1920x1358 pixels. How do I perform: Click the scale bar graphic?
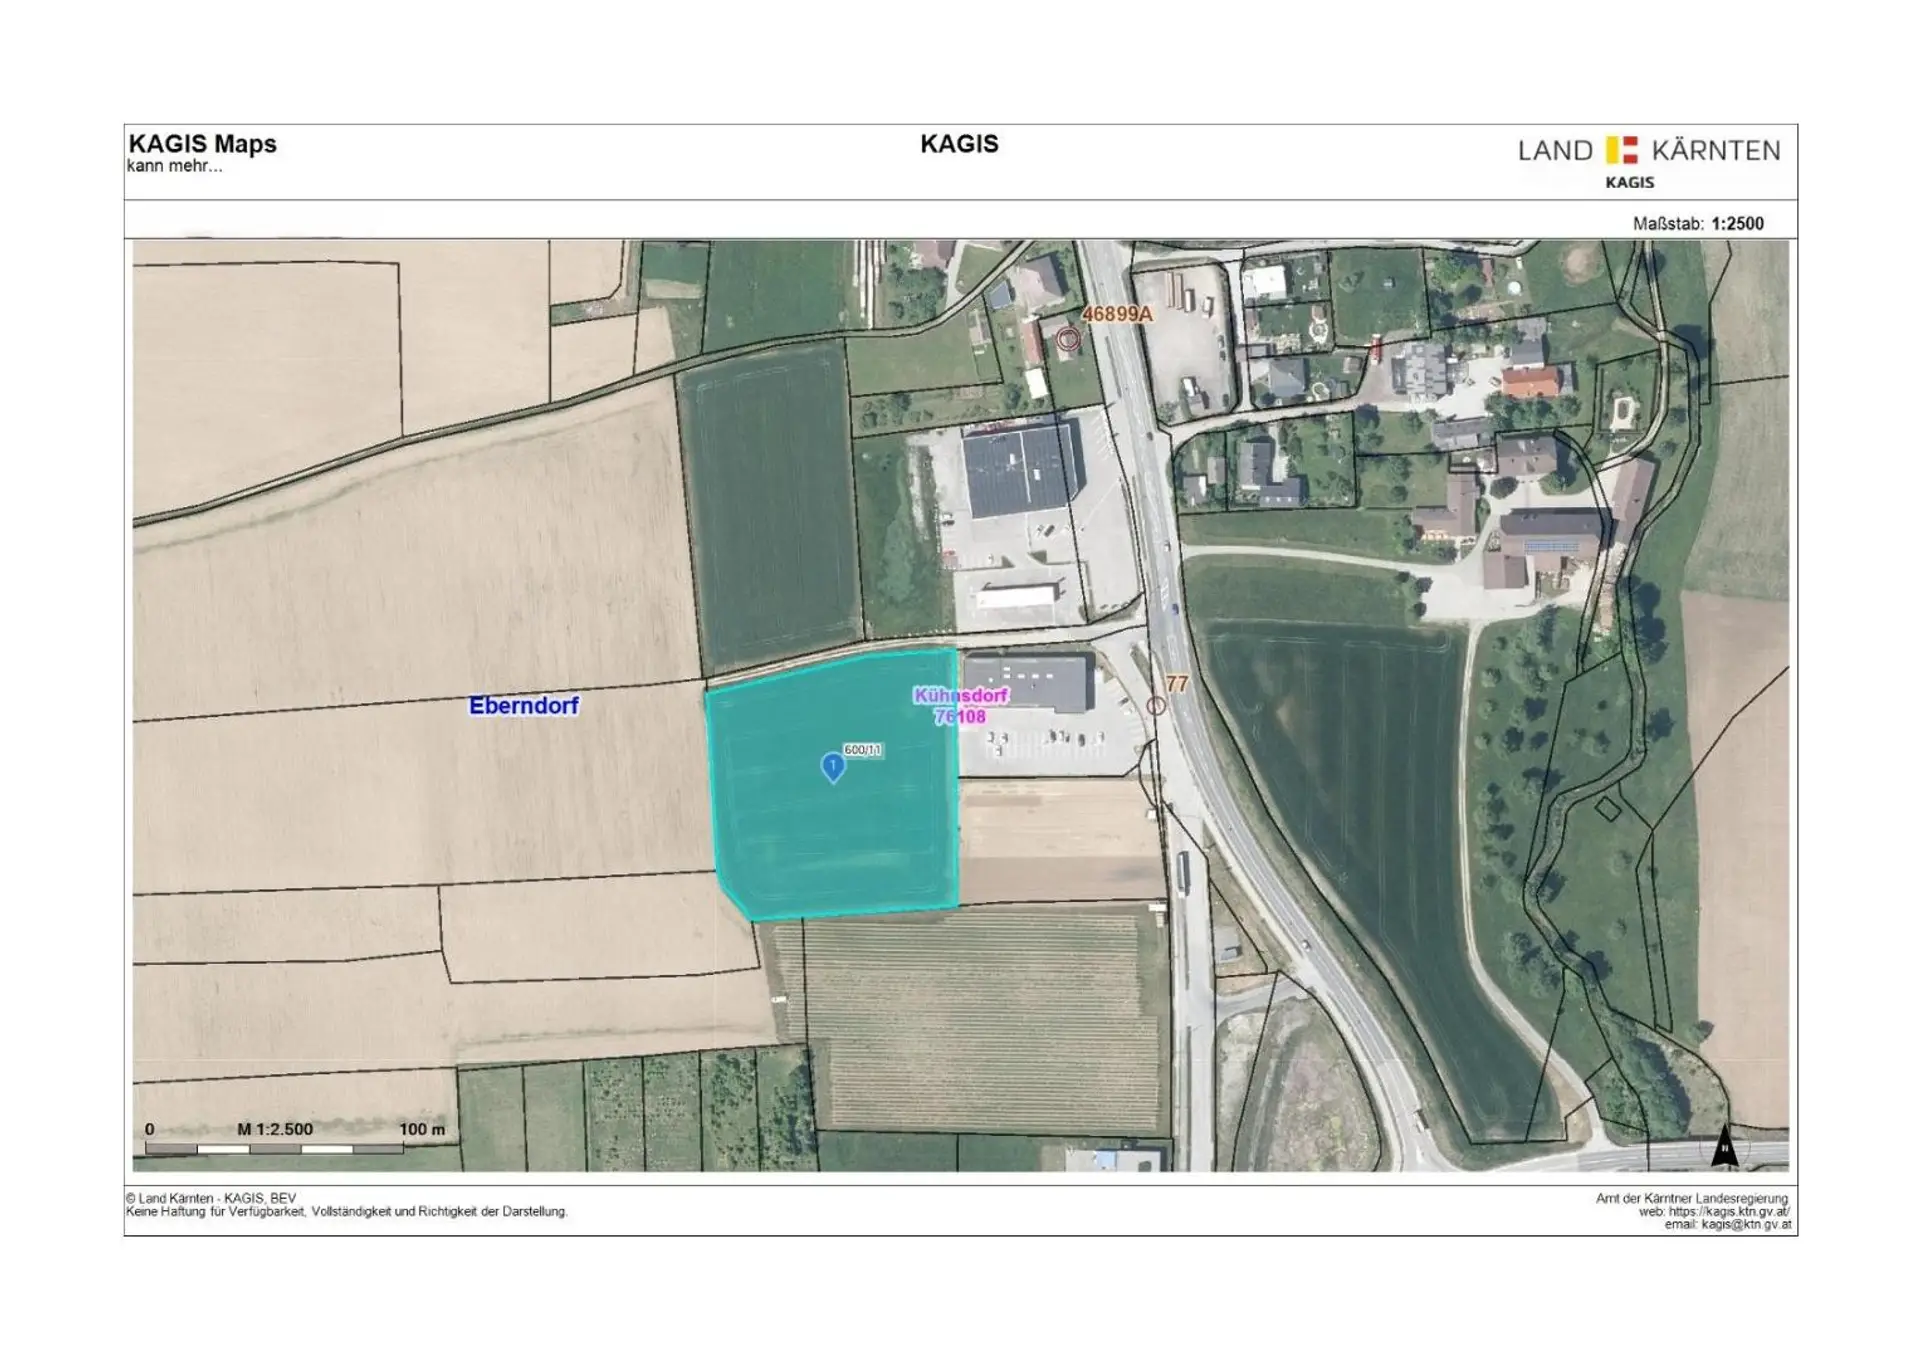274,1149
